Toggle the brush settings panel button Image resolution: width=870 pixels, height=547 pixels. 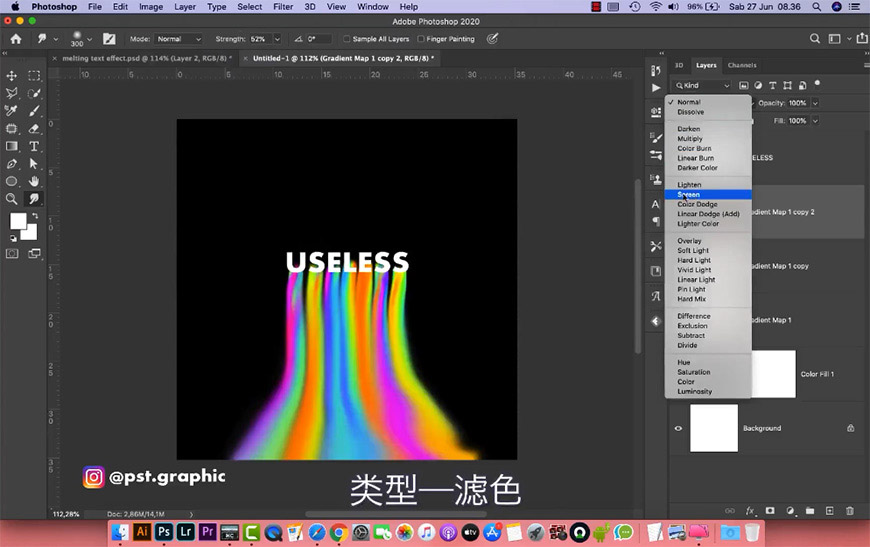pyautogui.click(x=109, y=39)
